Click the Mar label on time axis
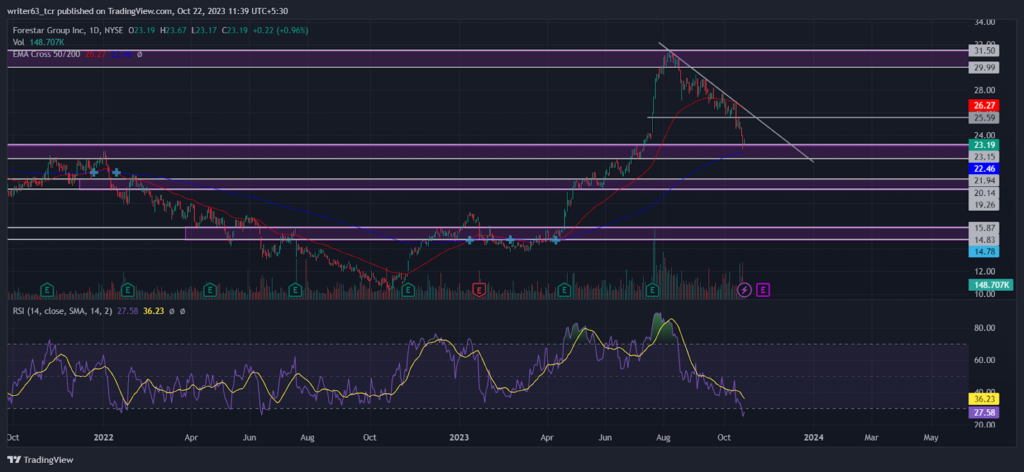 click(872, 436)
